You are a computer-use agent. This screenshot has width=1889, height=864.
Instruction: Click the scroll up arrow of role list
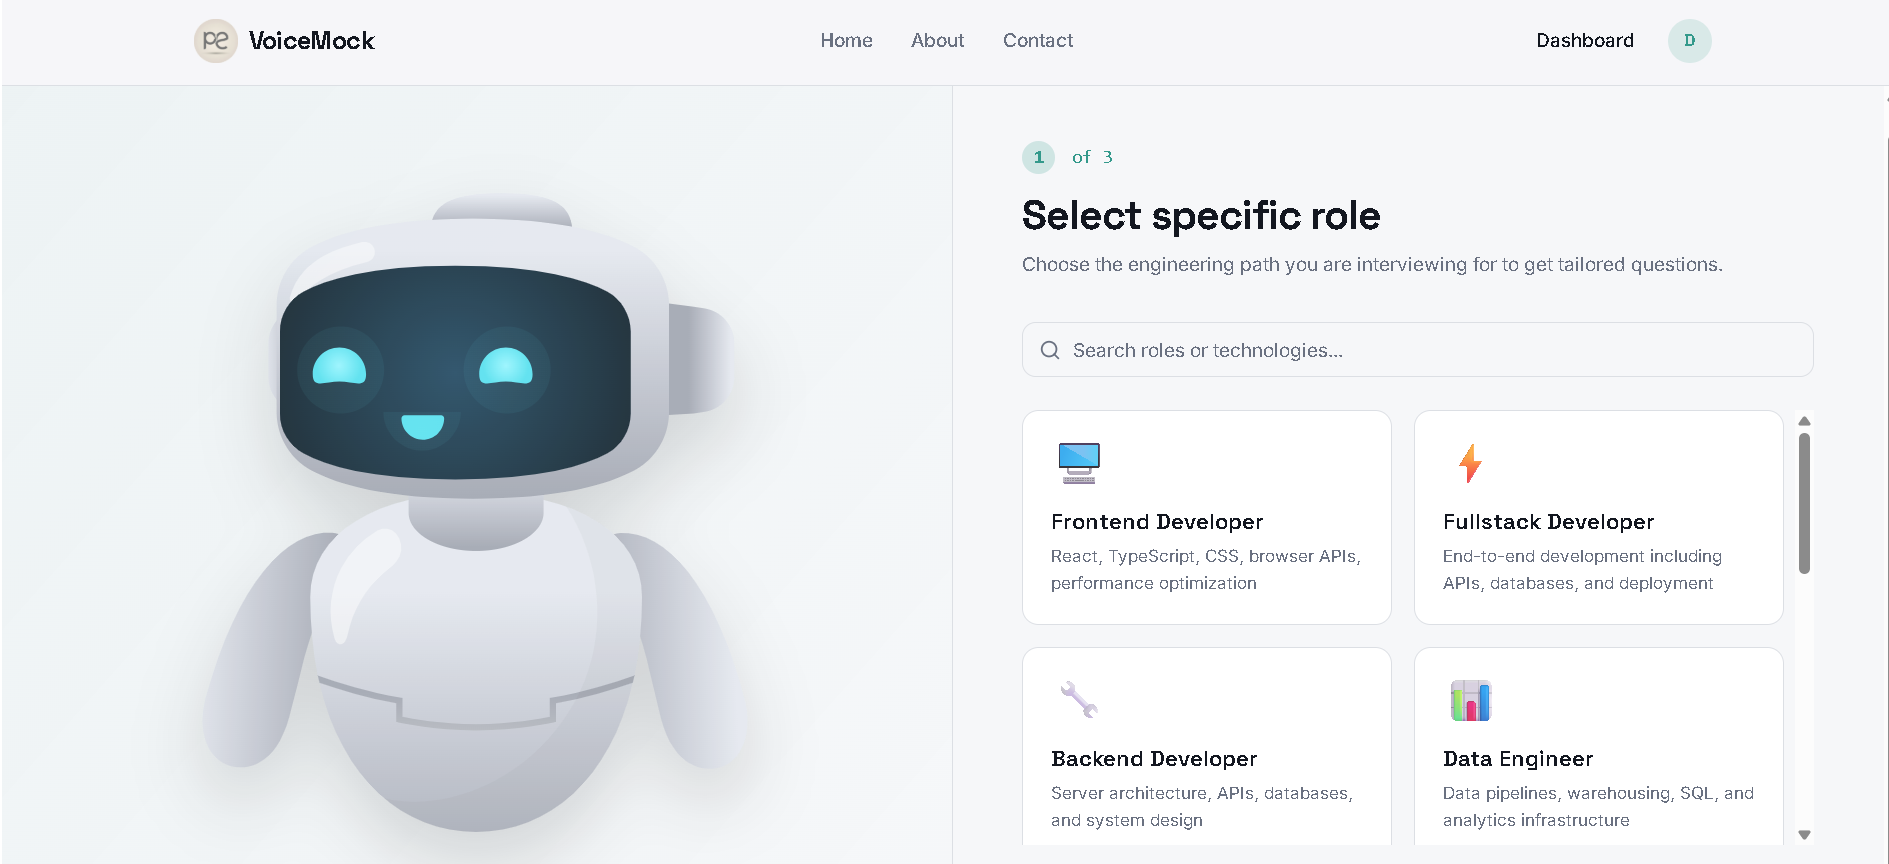tap(1804, 421)
